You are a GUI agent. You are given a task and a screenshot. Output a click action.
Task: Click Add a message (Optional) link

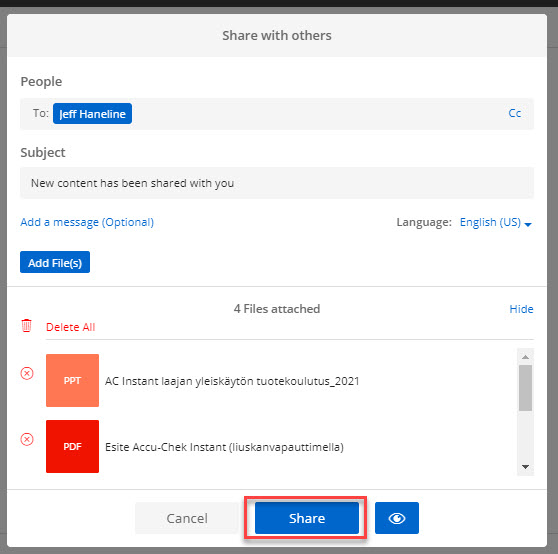pos(87,222)
